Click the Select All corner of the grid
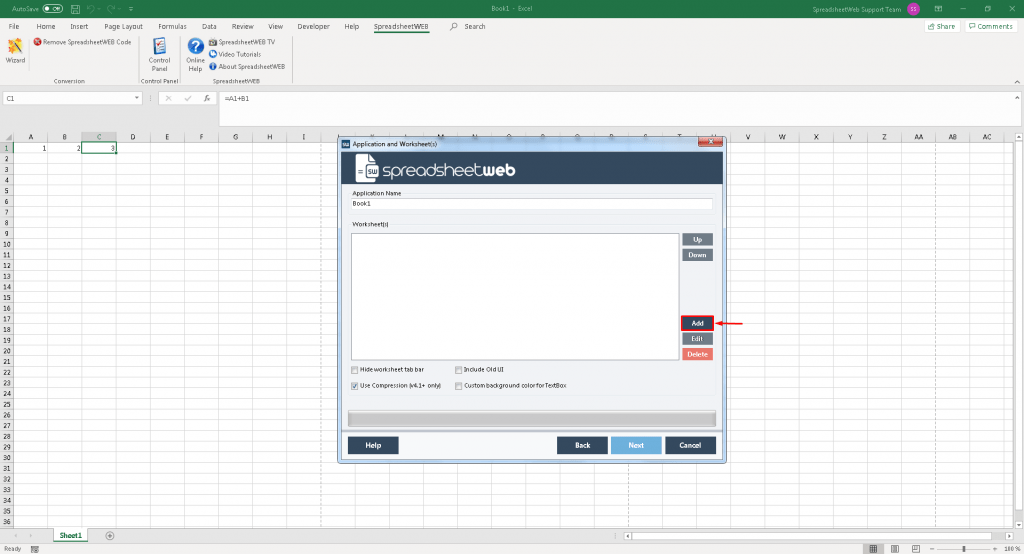Image resolution: width=1024 pixels, height=554 pixels. click(8, 137)
